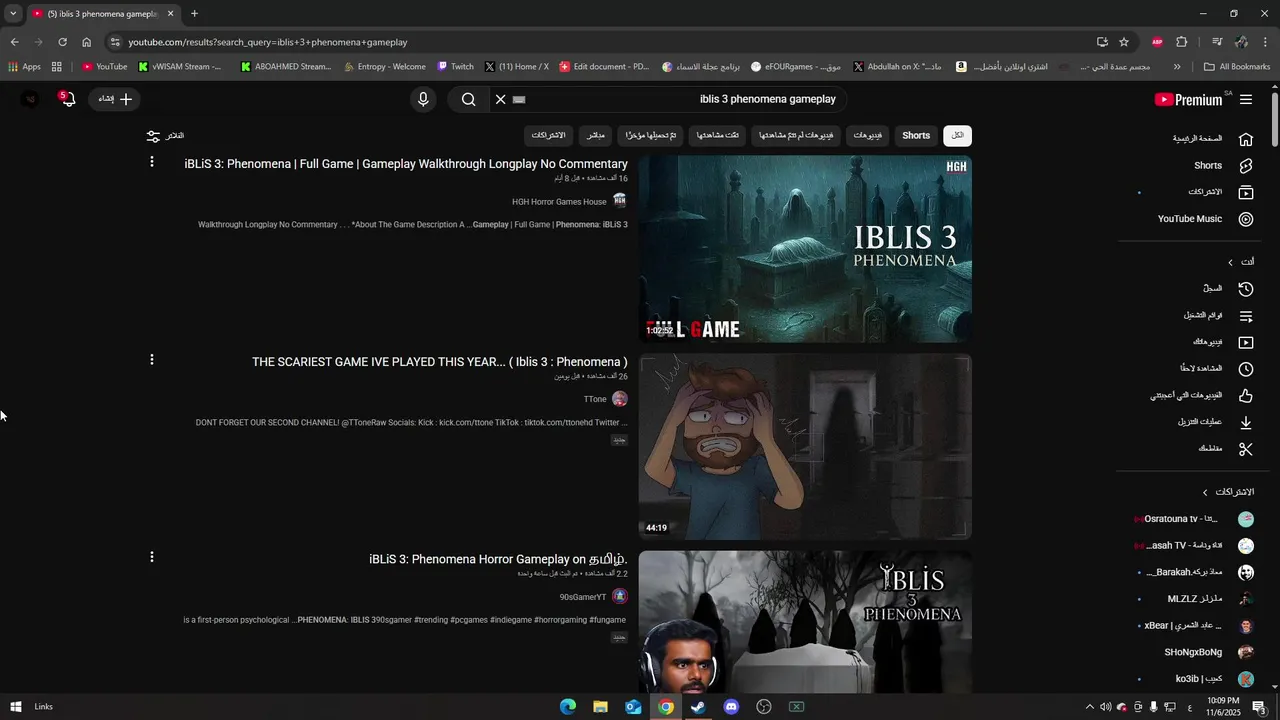Open Discord from the Windows taskbar
1280x720 pixels.
point(731,707)
